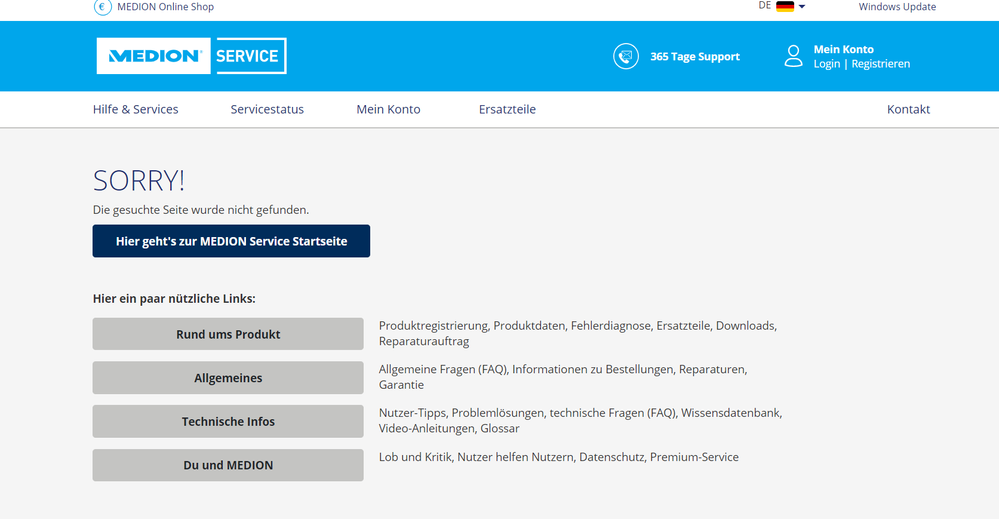Select Ersatzteile in the navigation bar

[x=507, y=109]
